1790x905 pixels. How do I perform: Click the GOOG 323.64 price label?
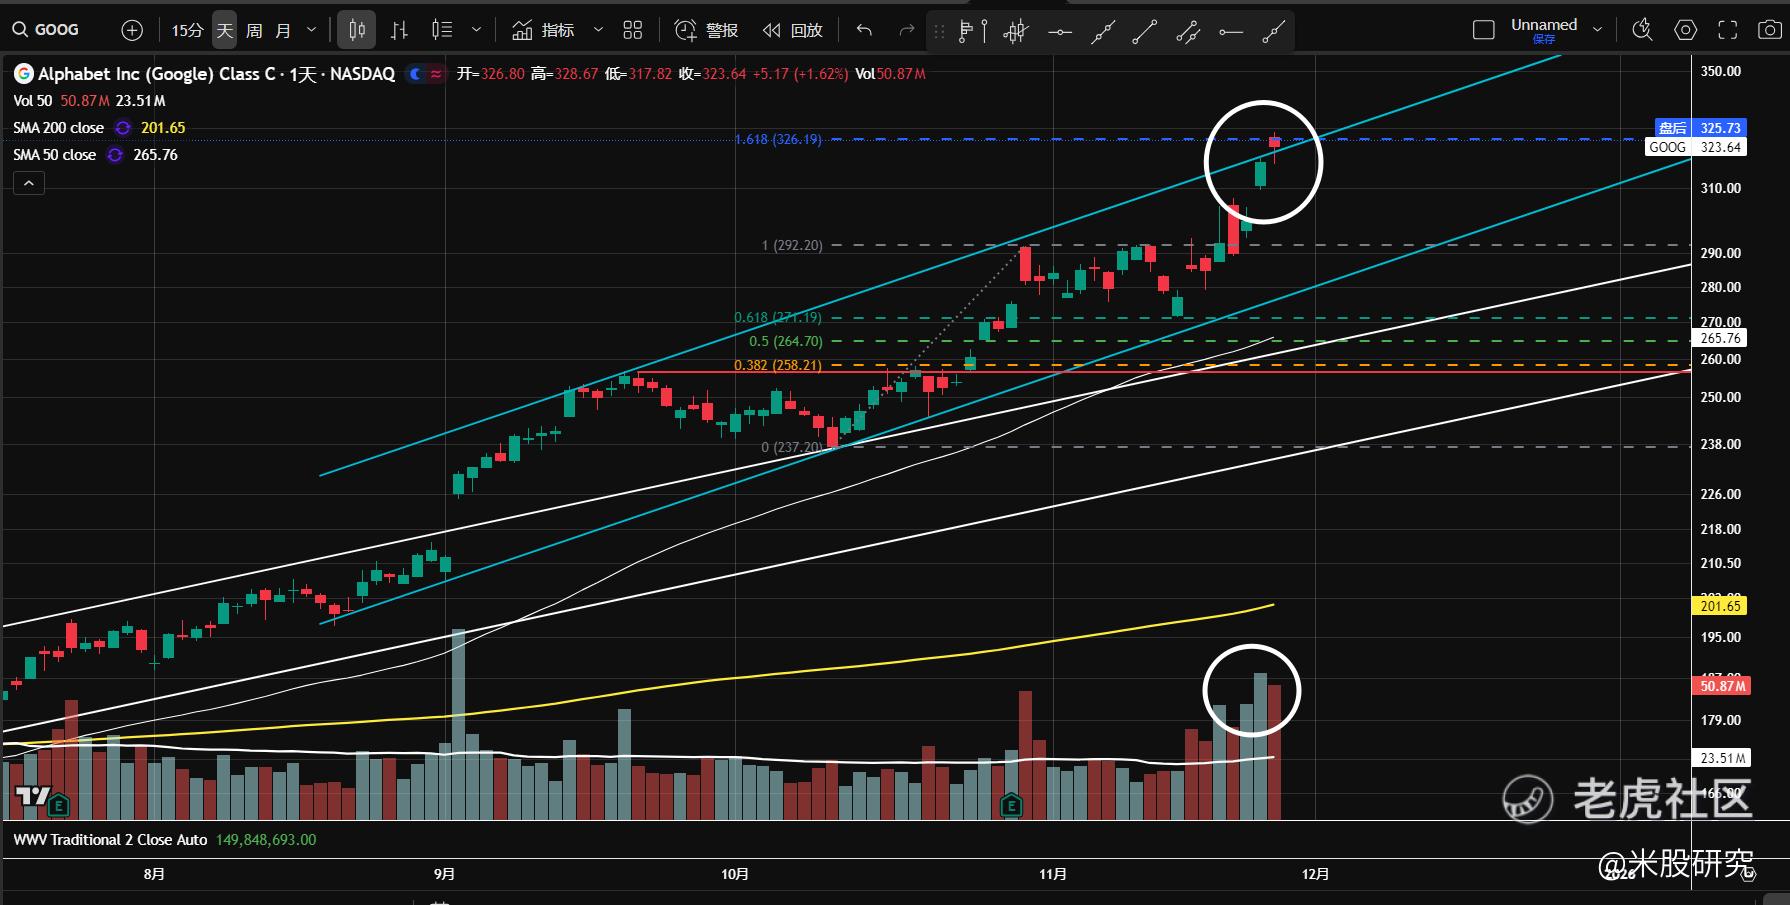[x=1695, y=147]
